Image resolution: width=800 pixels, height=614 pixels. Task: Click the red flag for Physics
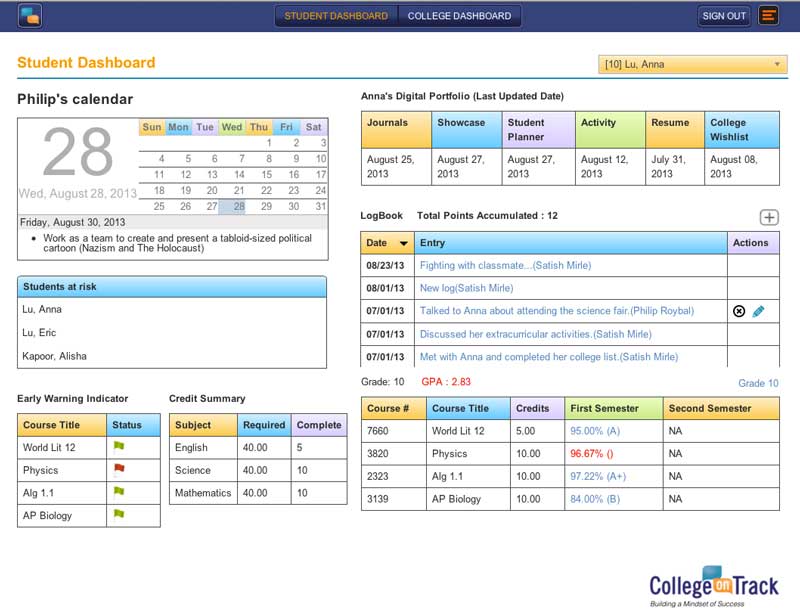119,469
